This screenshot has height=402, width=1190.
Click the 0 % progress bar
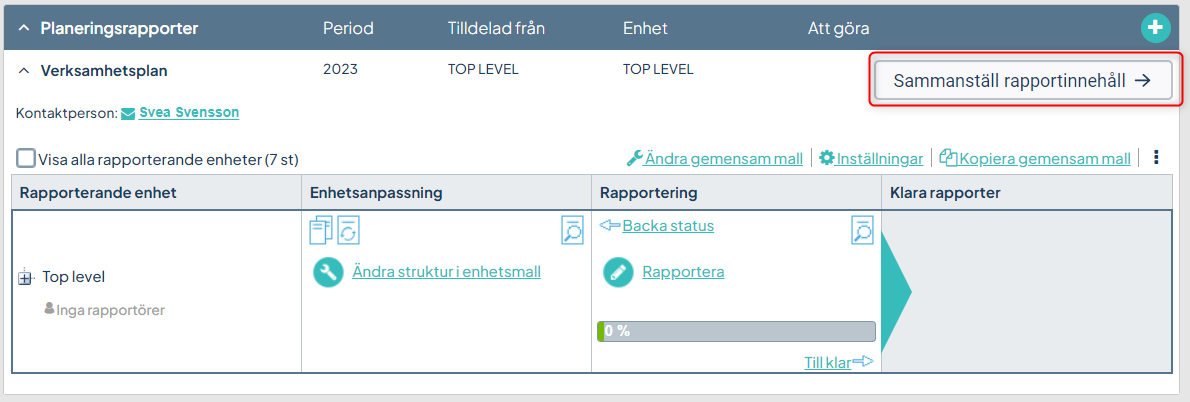coord(736,331)
